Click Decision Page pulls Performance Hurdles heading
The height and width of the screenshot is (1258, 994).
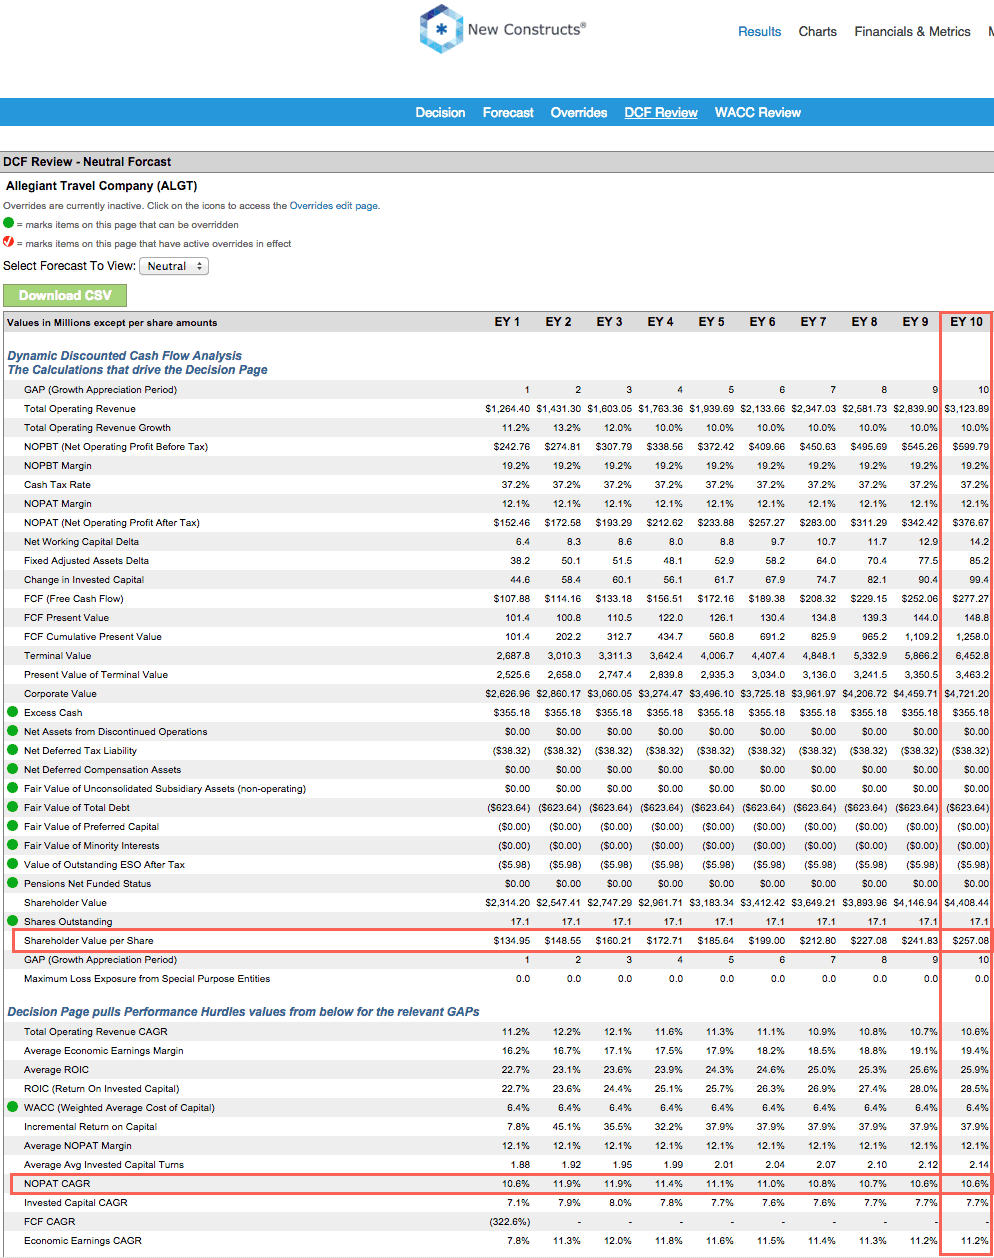[243, 1012]
